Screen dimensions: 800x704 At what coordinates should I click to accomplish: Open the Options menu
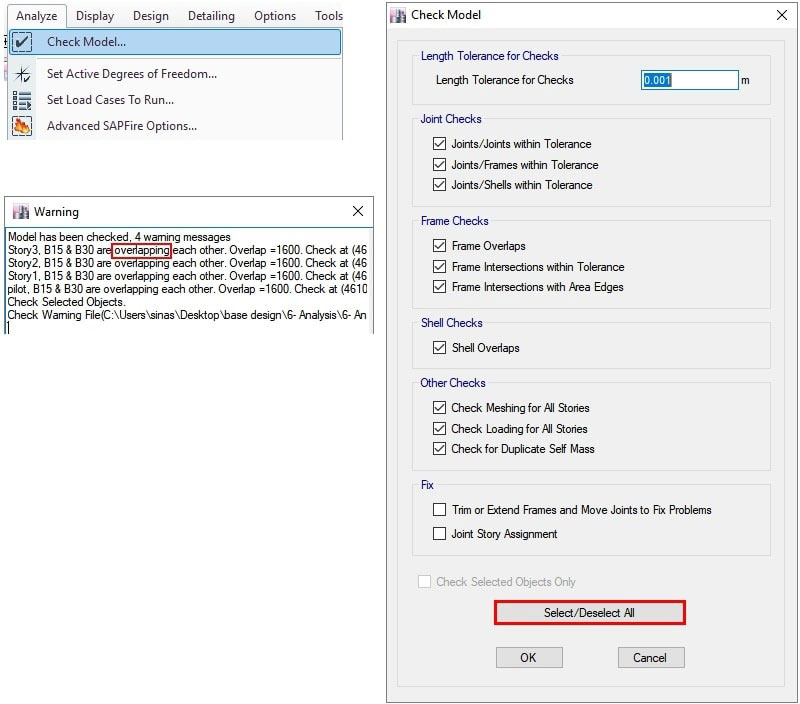[275, 16]
